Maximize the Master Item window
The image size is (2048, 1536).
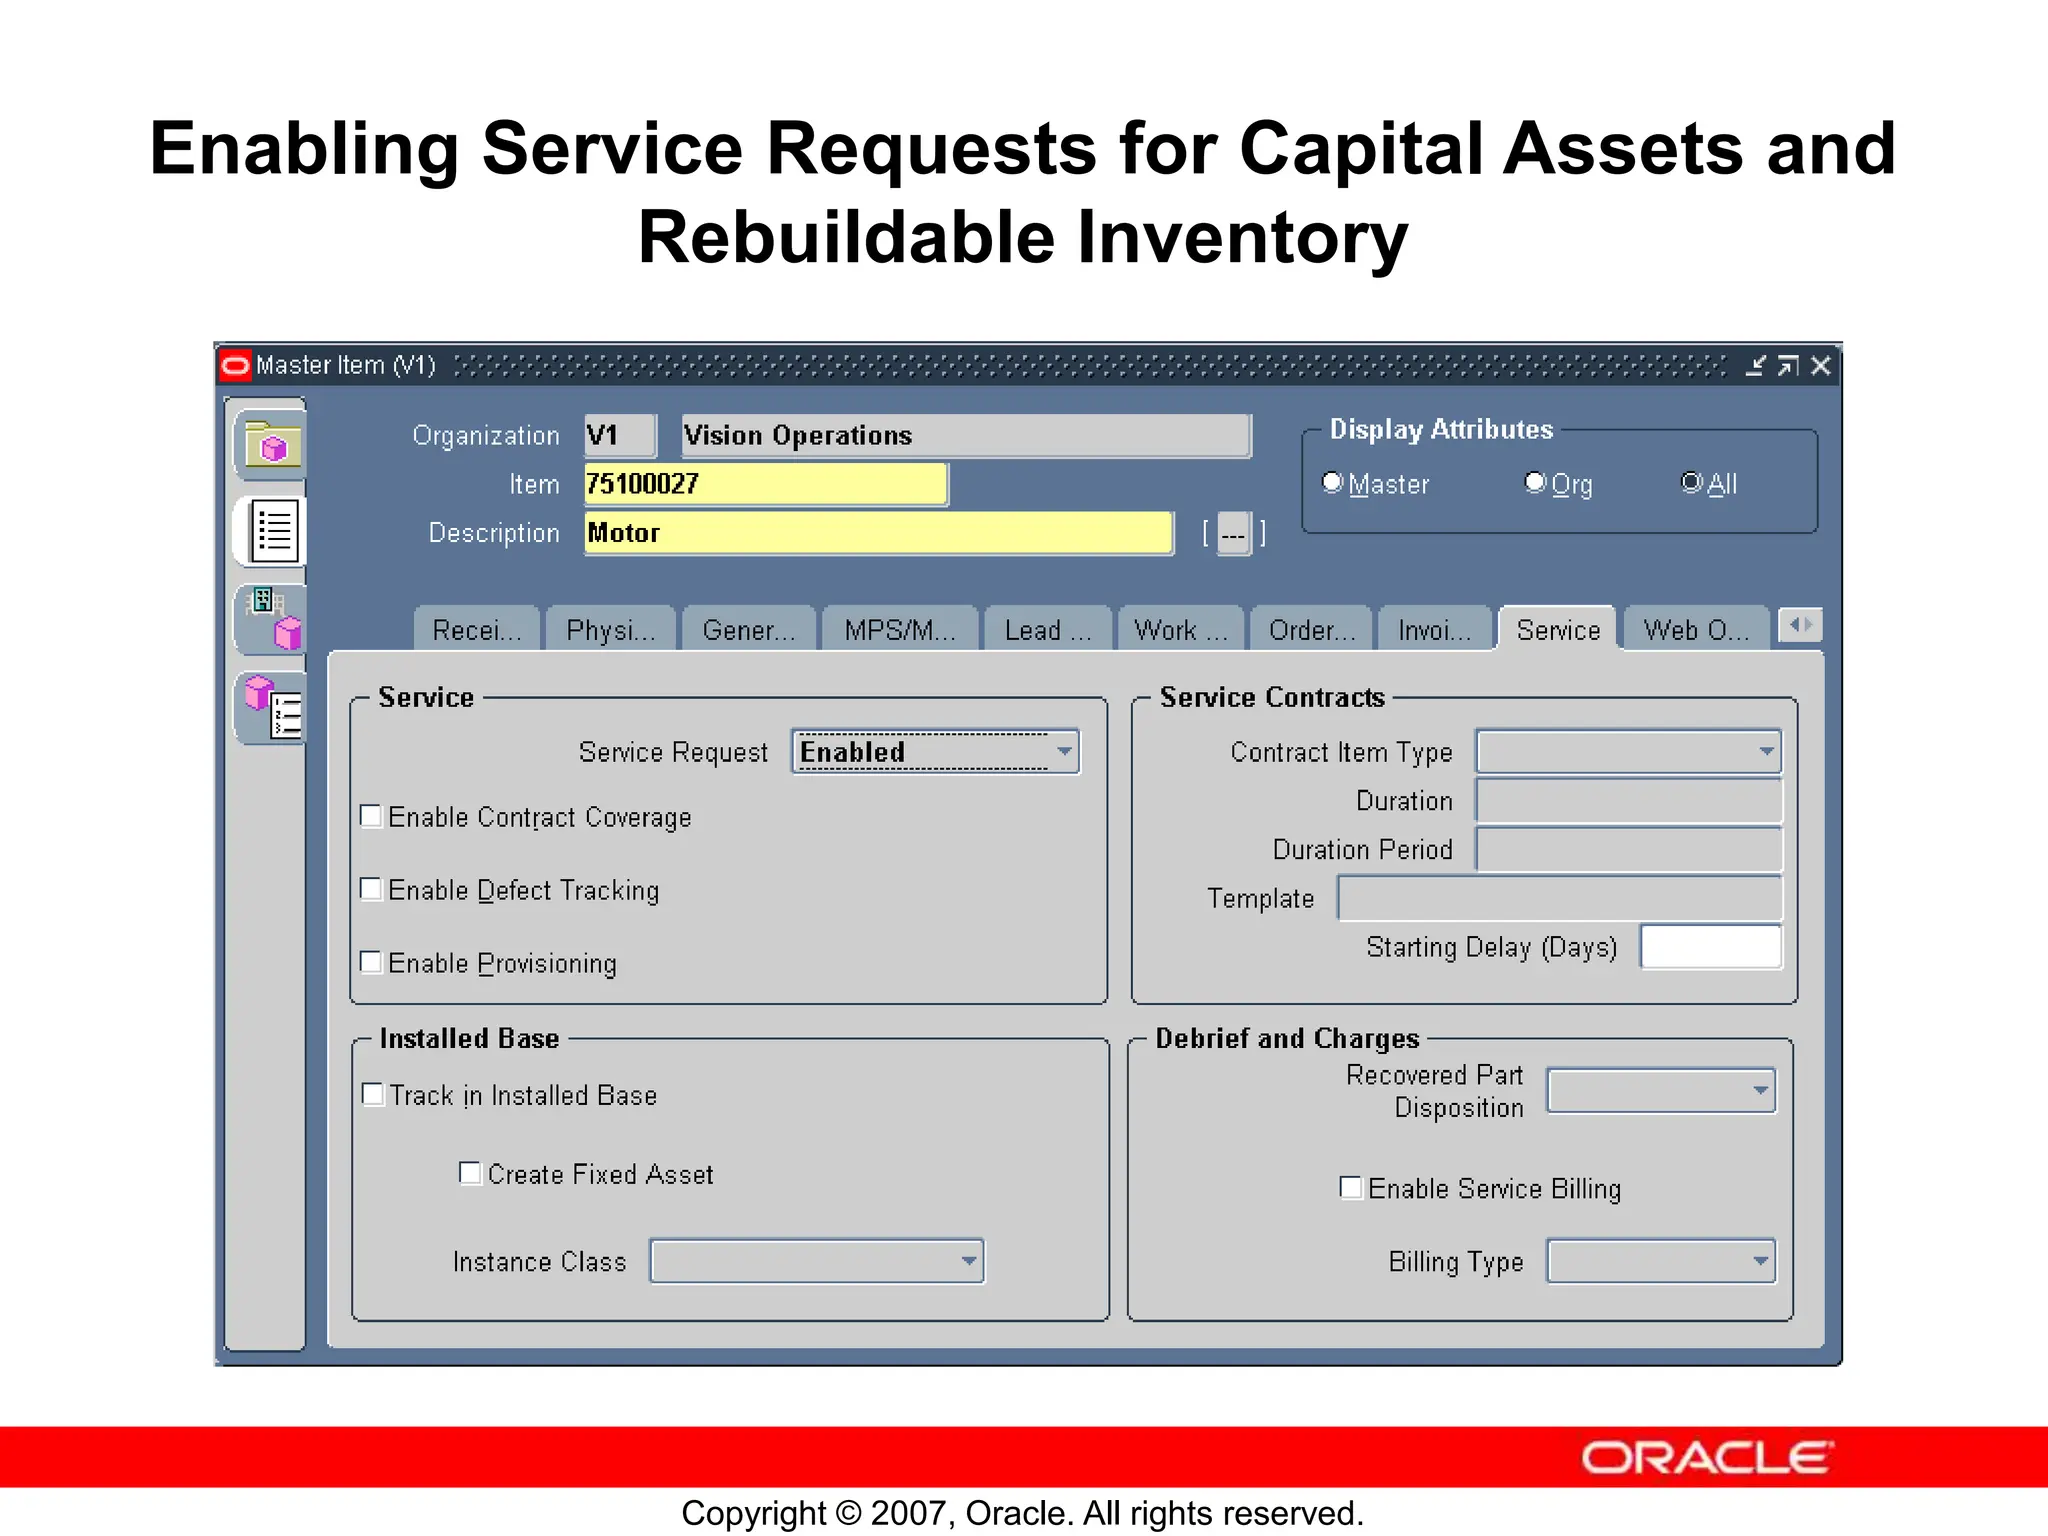[1788, 366]
